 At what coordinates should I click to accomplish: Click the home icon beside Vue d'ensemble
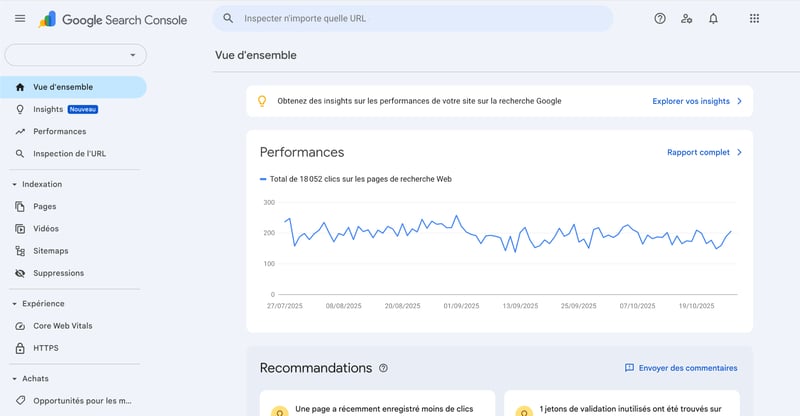(20, 87)
